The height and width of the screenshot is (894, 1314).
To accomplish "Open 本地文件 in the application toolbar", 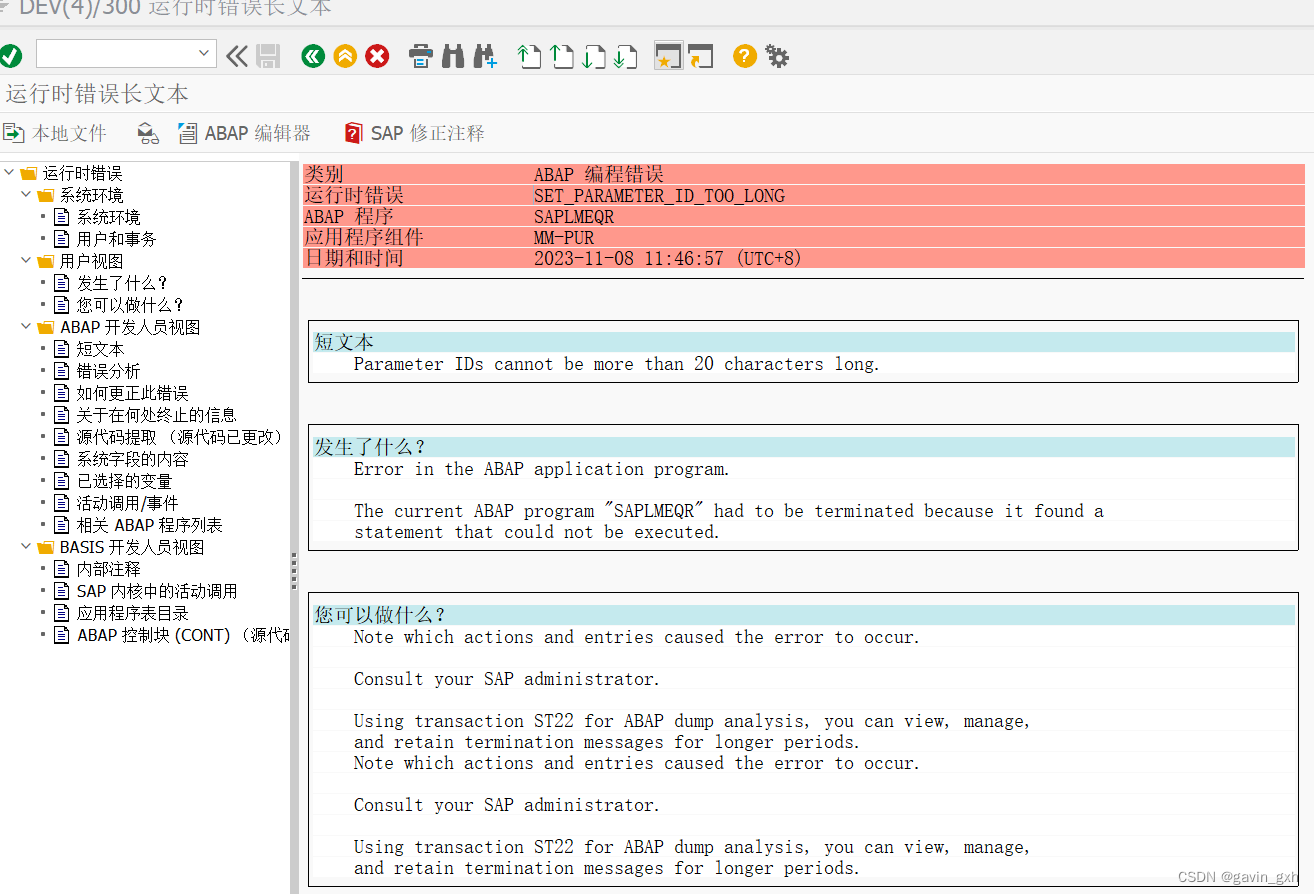I will pos(57,132).
